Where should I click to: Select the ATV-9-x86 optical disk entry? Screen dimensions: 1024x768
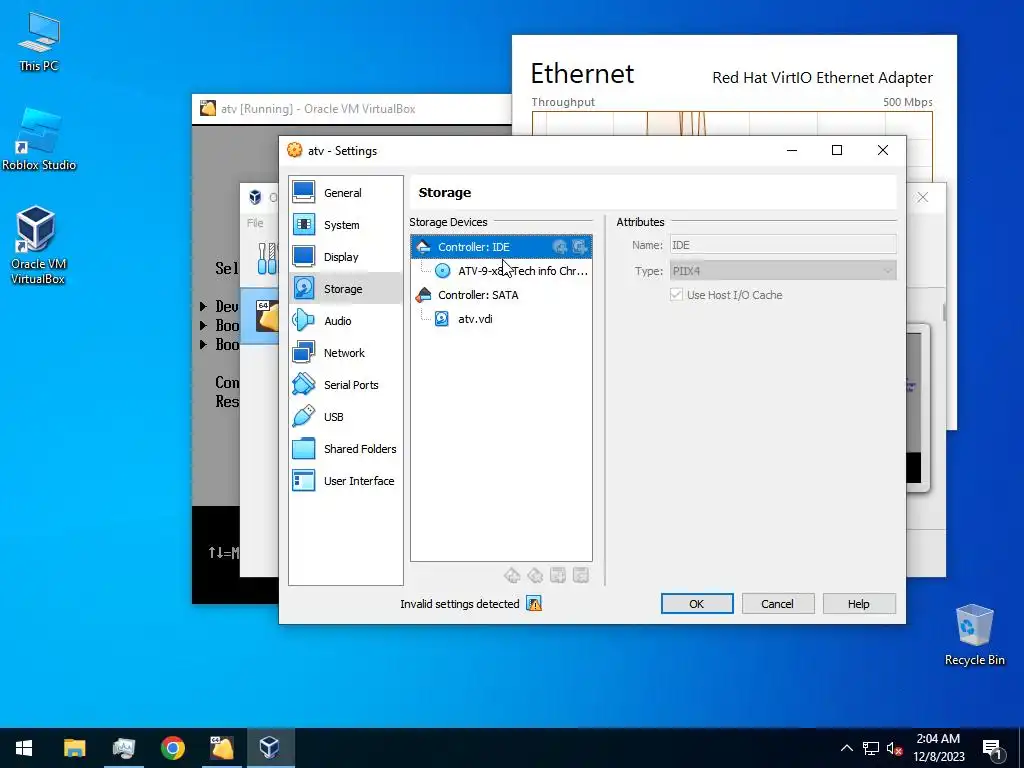point(501,271)
